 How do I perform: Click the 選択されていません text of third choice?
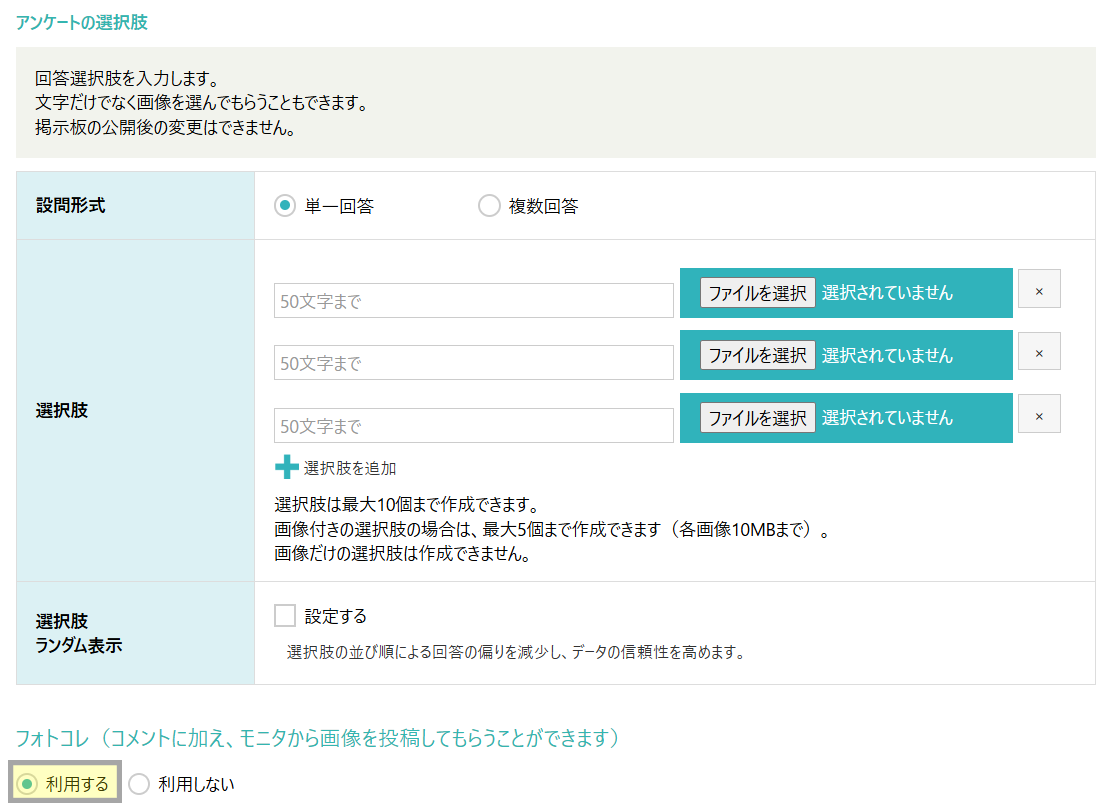(887, 418)
